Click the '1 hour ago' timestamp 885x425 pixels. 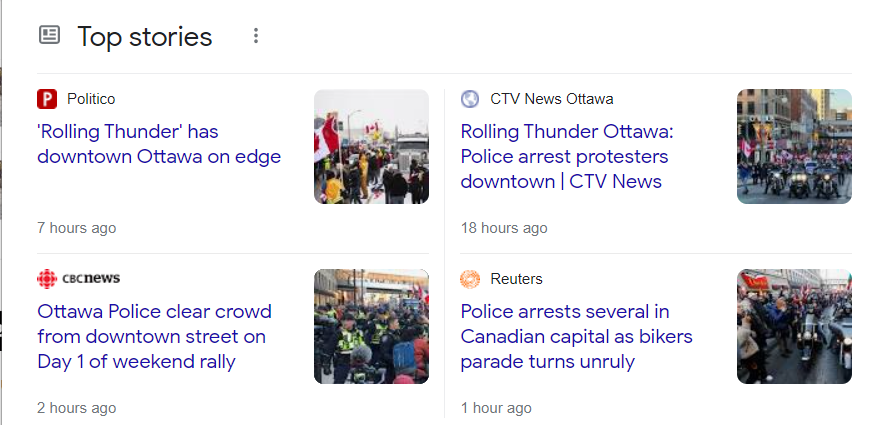pos(496,408)
